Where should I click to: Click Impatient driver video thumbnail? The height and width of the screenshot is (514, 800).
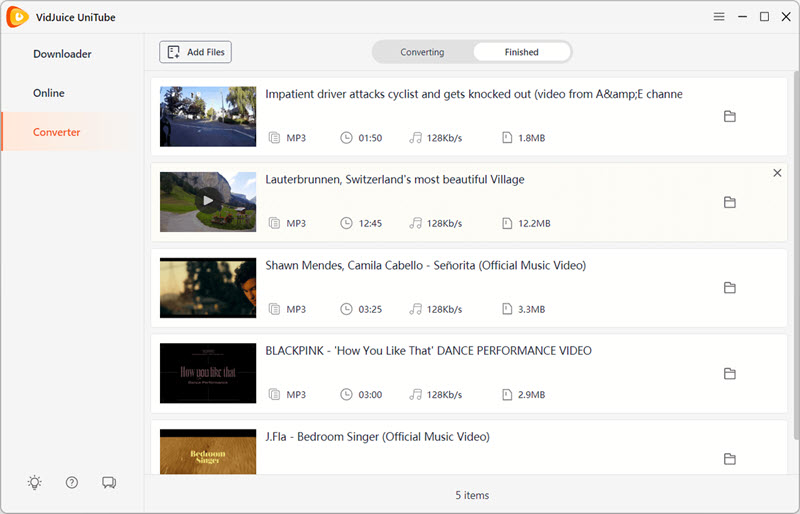[x=208, y=116]
